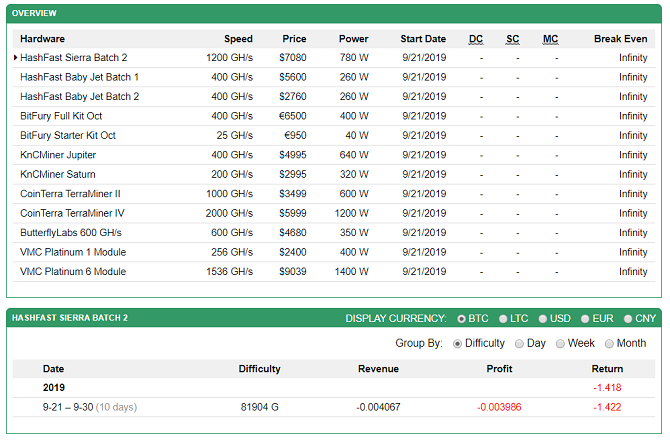This screenshot has width=670, height=442.
Task: Click the 2019 year group row
Action: 334,388
